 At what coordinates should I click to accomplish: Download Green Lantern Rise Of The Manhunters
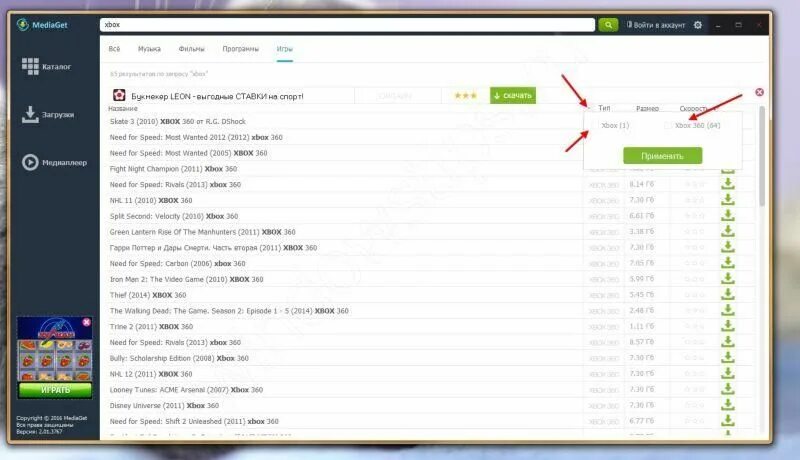[x=728, y=231]
